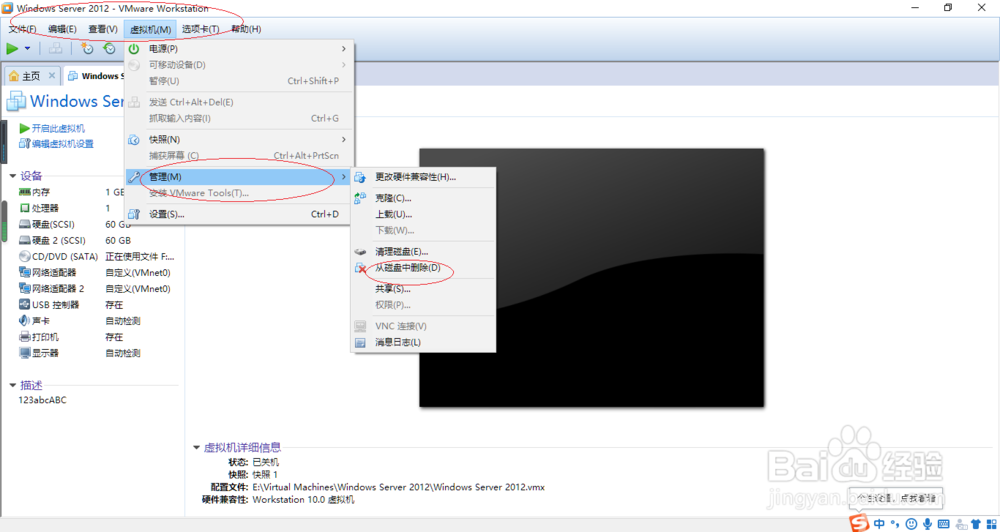Choose 上载(U)... in the submenu

423,214
